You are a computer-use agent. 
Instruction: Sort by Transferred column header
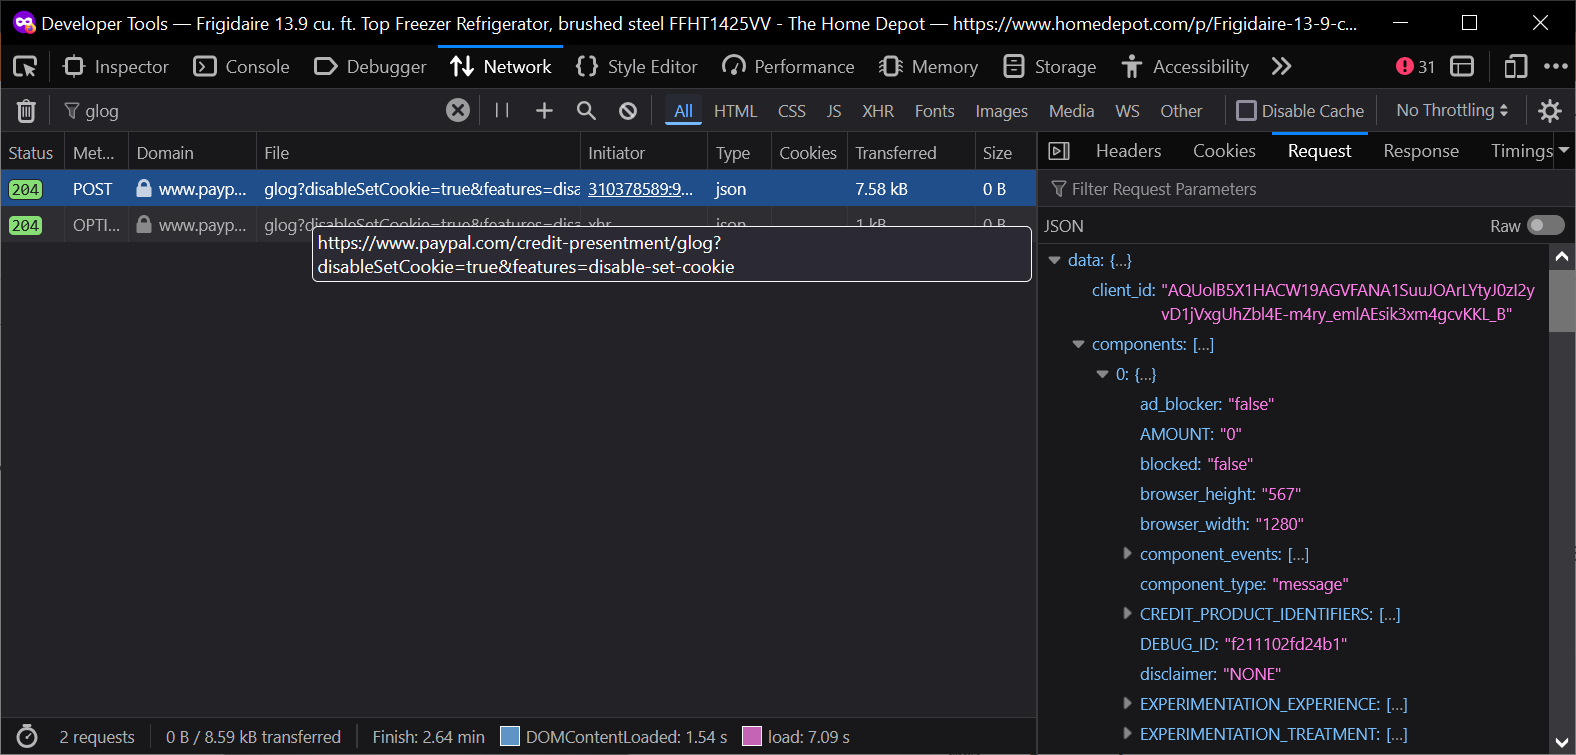click(910, 153)
